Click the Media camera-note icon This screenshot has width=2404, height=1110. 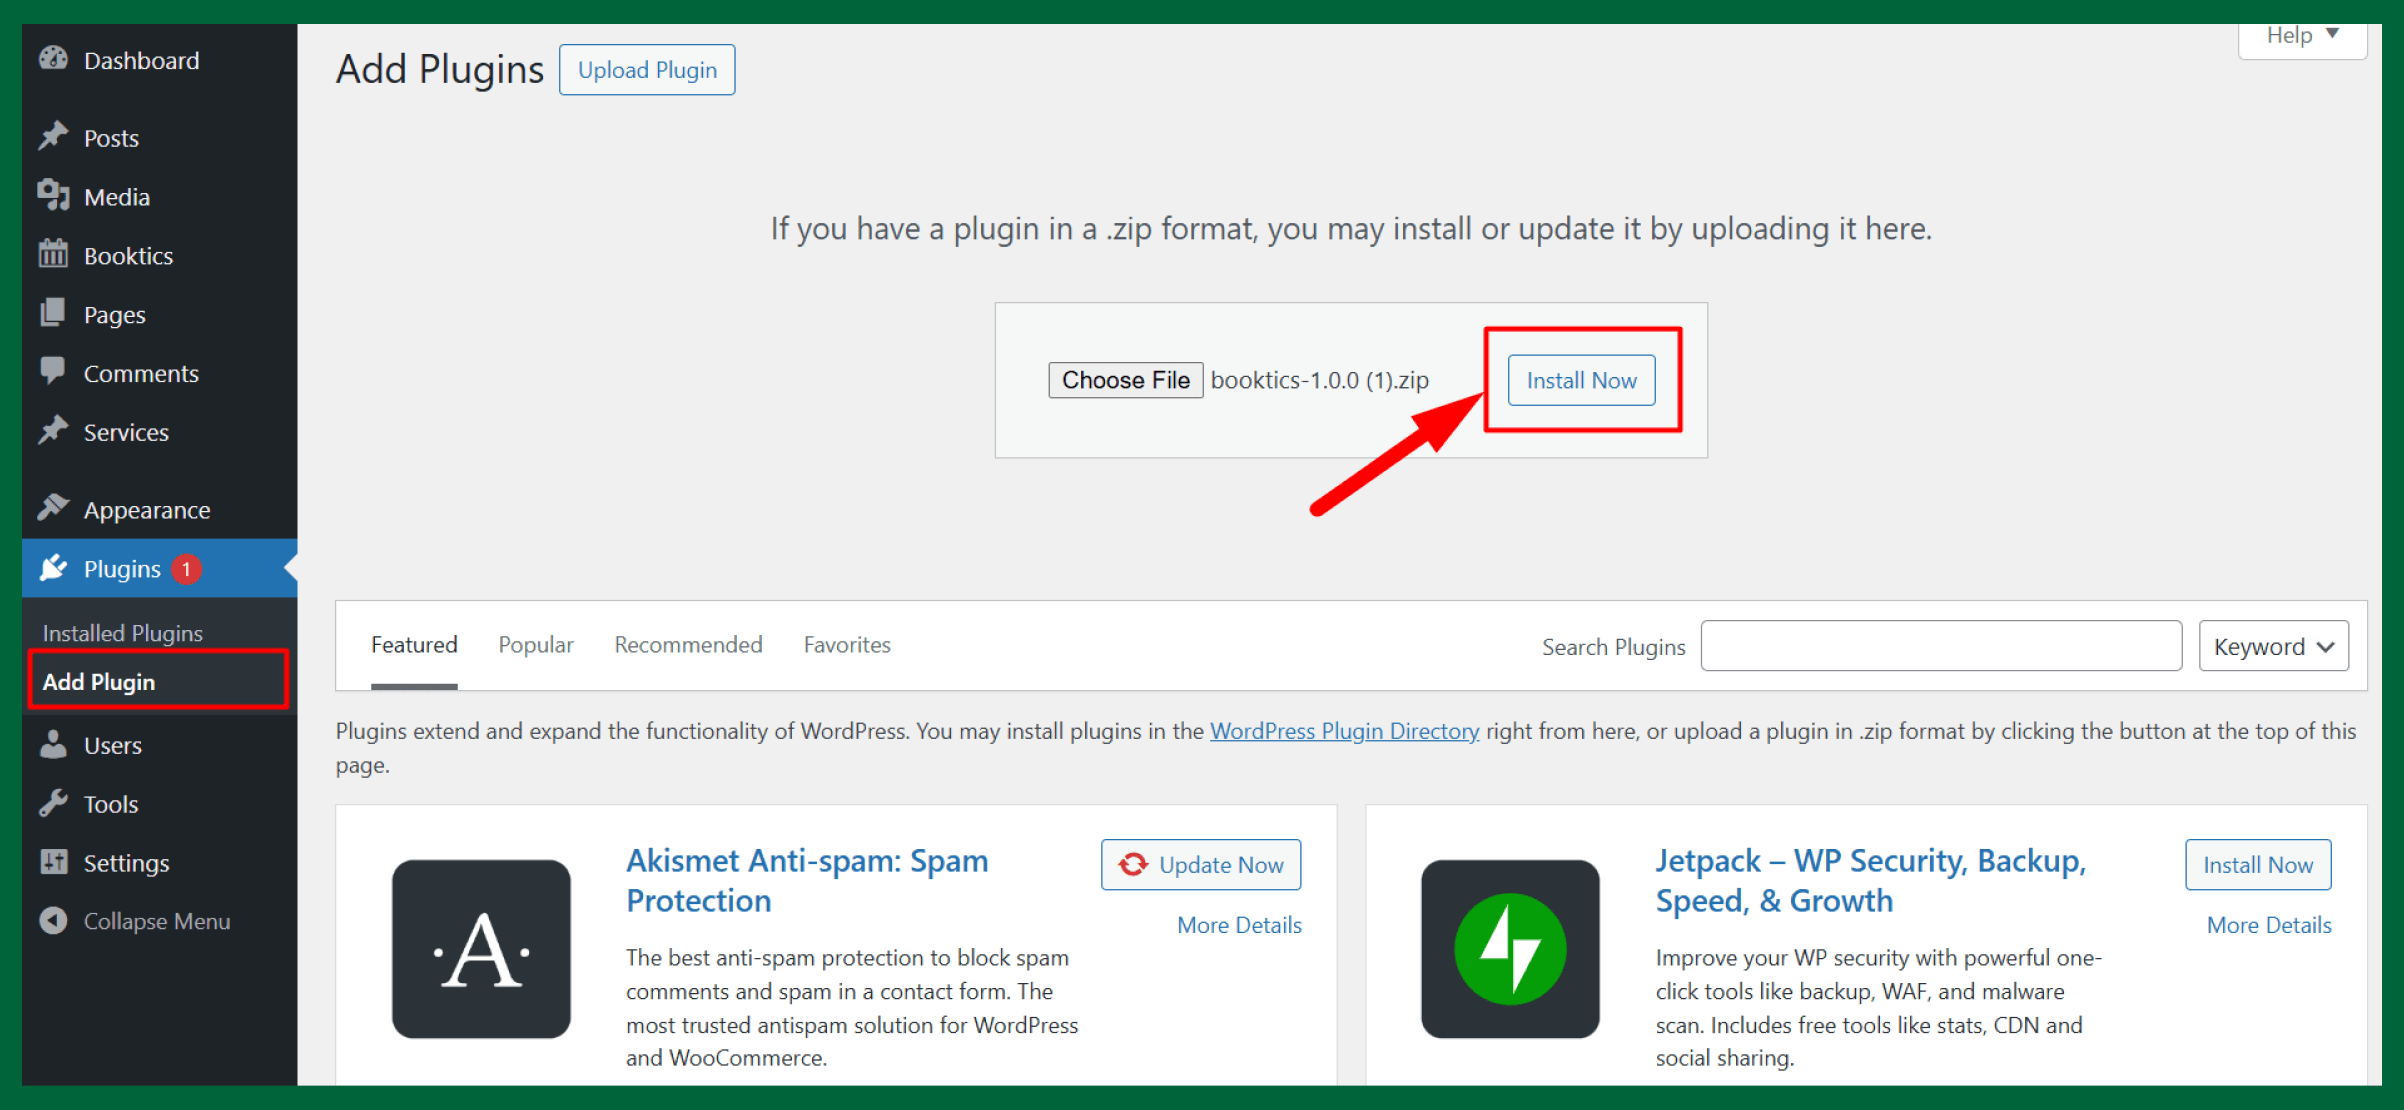(x=53, y=195)
